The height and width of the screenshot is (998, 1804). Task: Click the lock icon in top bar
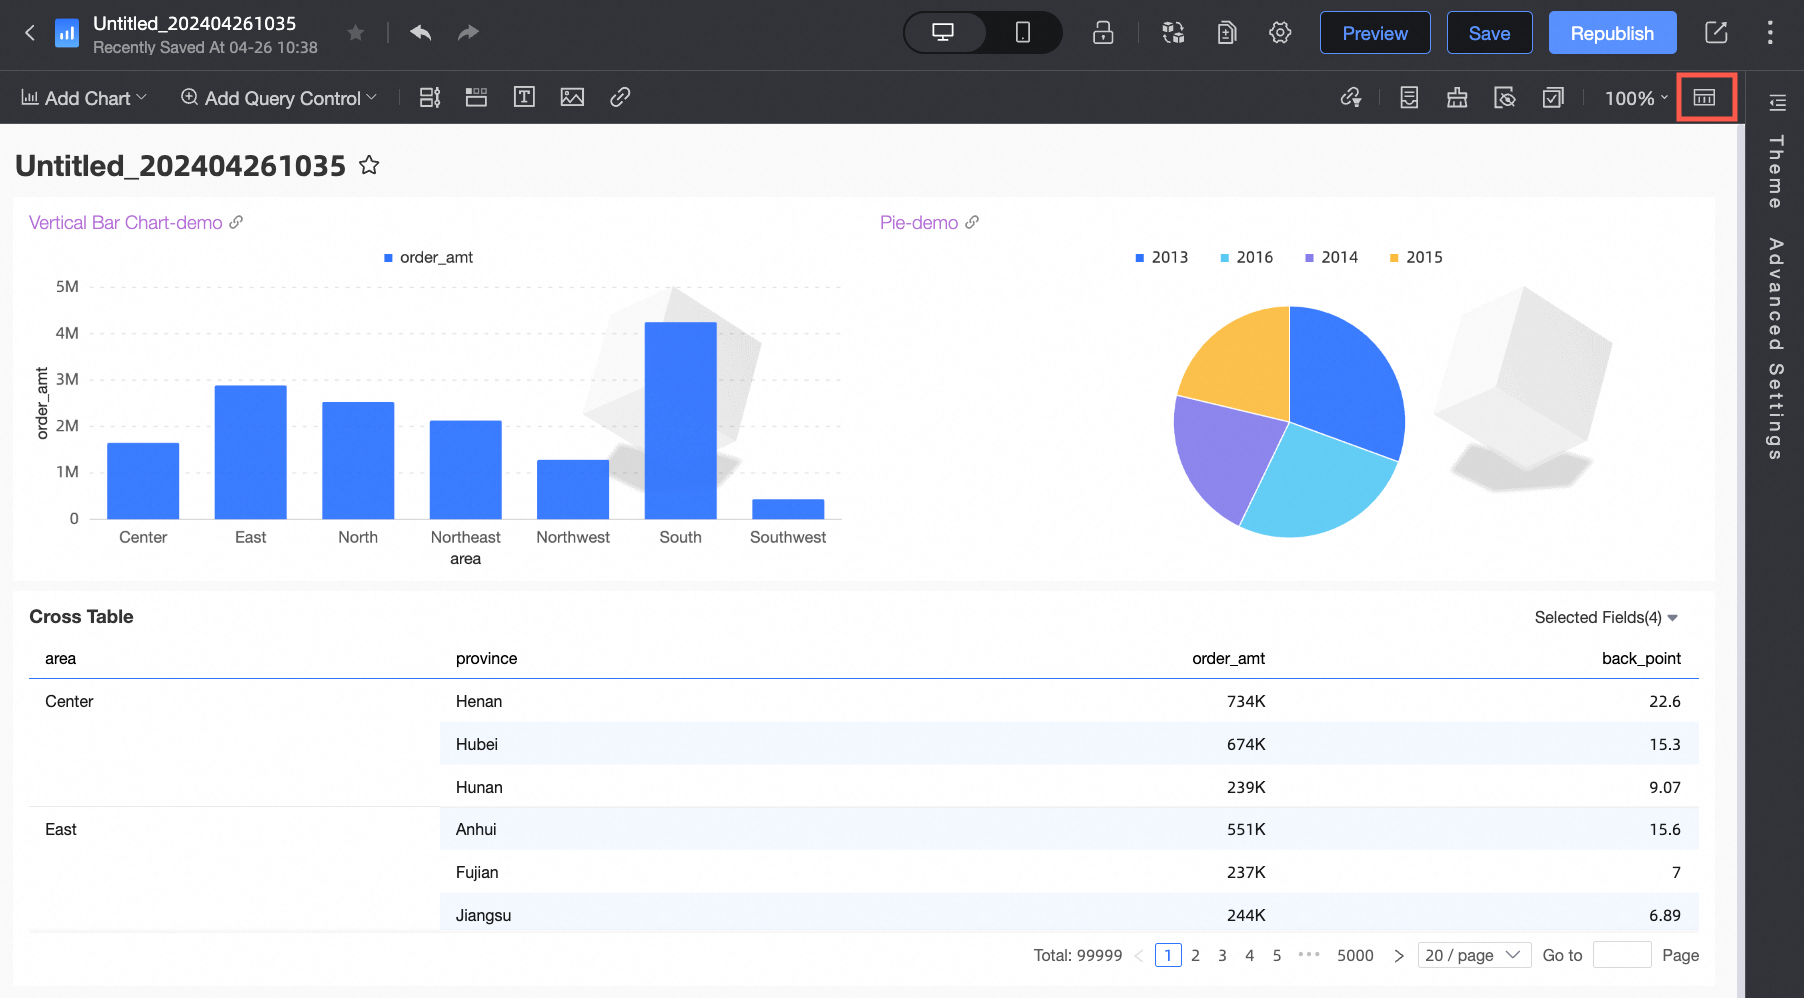(1103, 33)
